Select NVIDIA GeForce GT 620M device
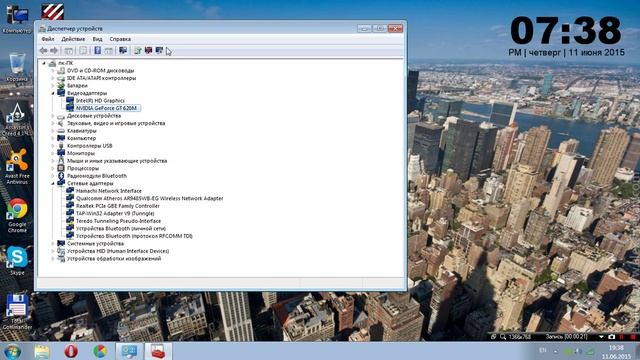The image size is (640, 360). tap(106, 108)
